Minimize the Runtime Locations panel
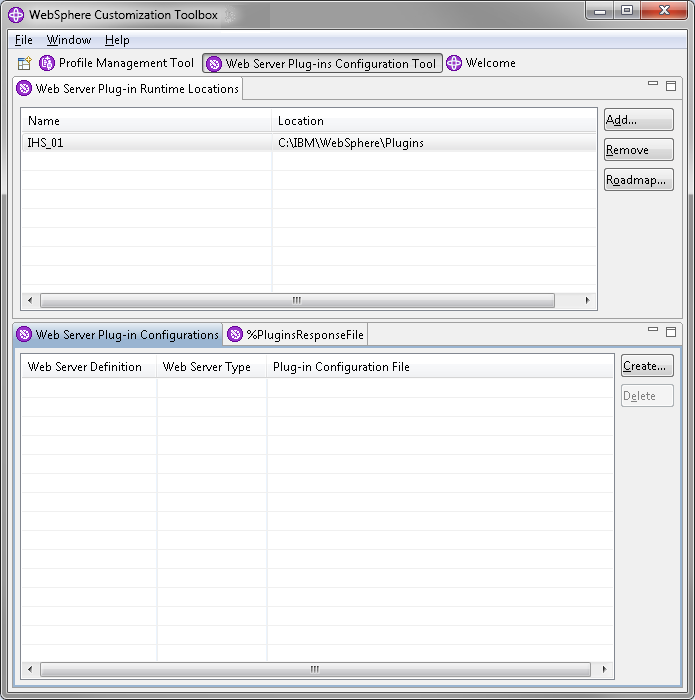695x700 pixels. pyautogui.click(x=653, y=83)
